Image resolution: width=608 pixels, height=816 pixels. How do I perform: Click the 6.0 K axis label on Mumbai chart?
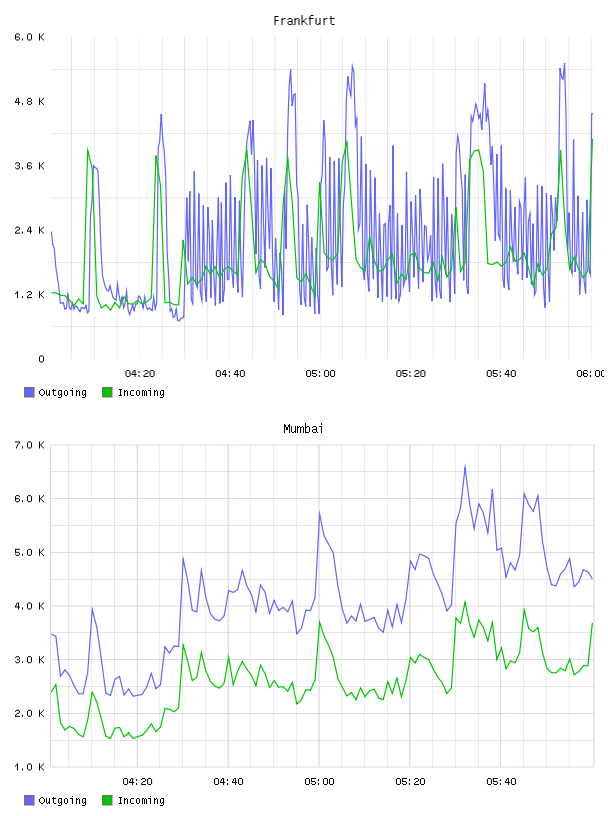pyautogui.click(x=30, y=499)
